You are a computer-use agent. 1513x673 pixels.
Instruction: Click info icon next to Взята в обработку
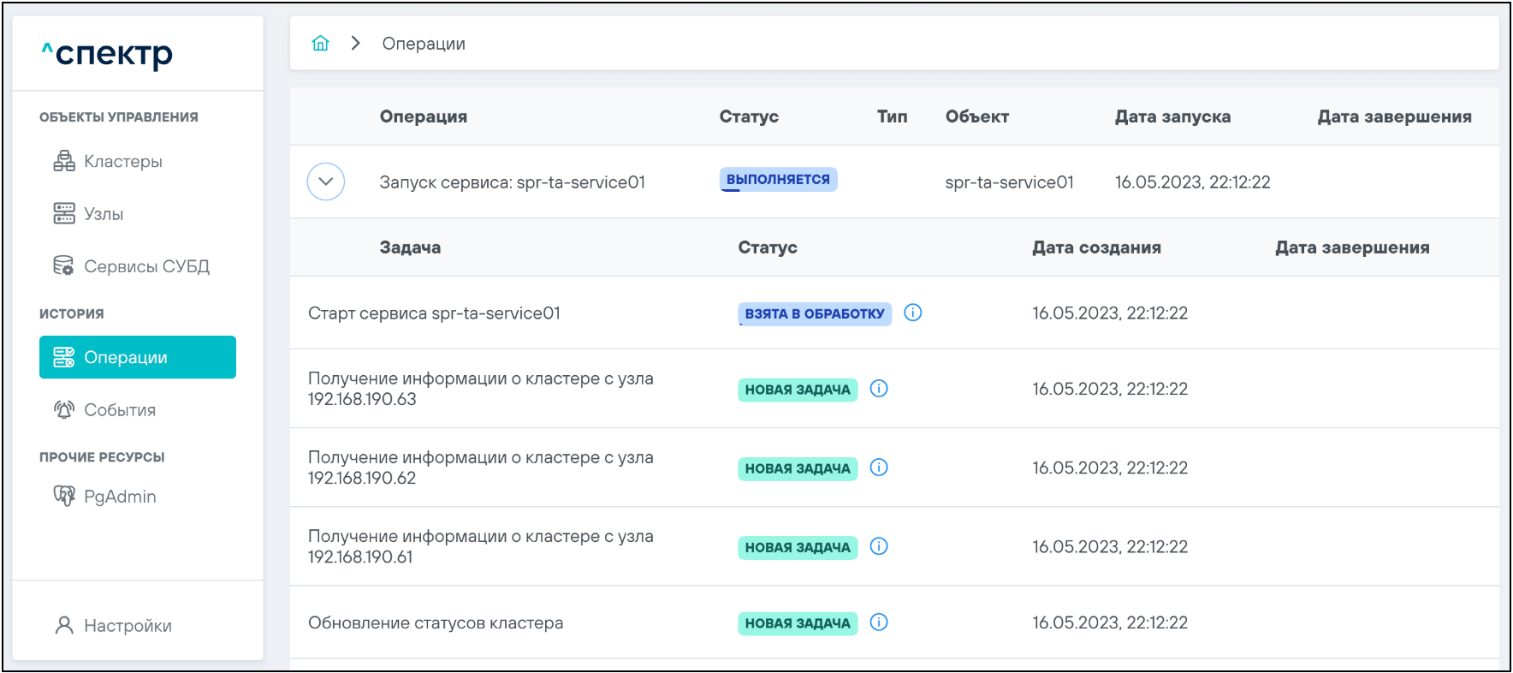click(x=912, y=313)
